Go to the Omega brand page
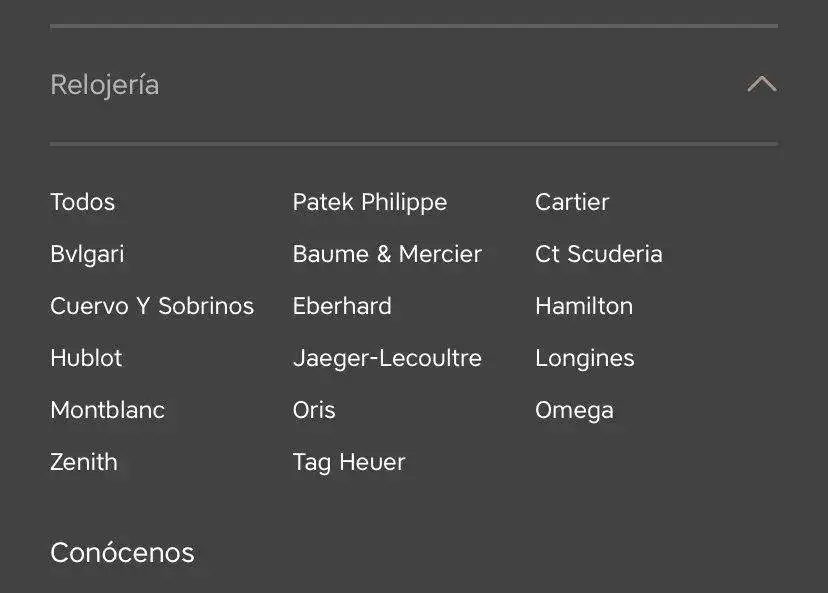The image size is (828, 593). point(574,410)
